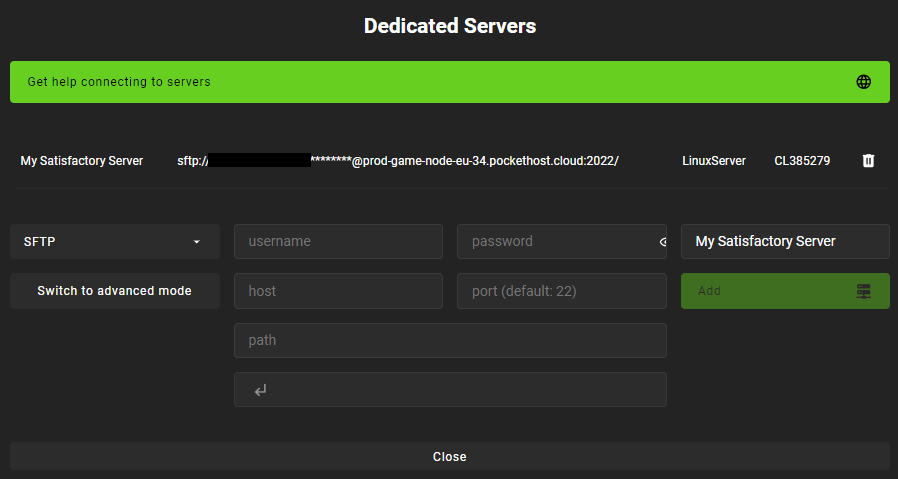Screen dimensions: 898x479
Task: Focus the port (default: 22) field
Action: pyautogui.click(x=561, y=291)
